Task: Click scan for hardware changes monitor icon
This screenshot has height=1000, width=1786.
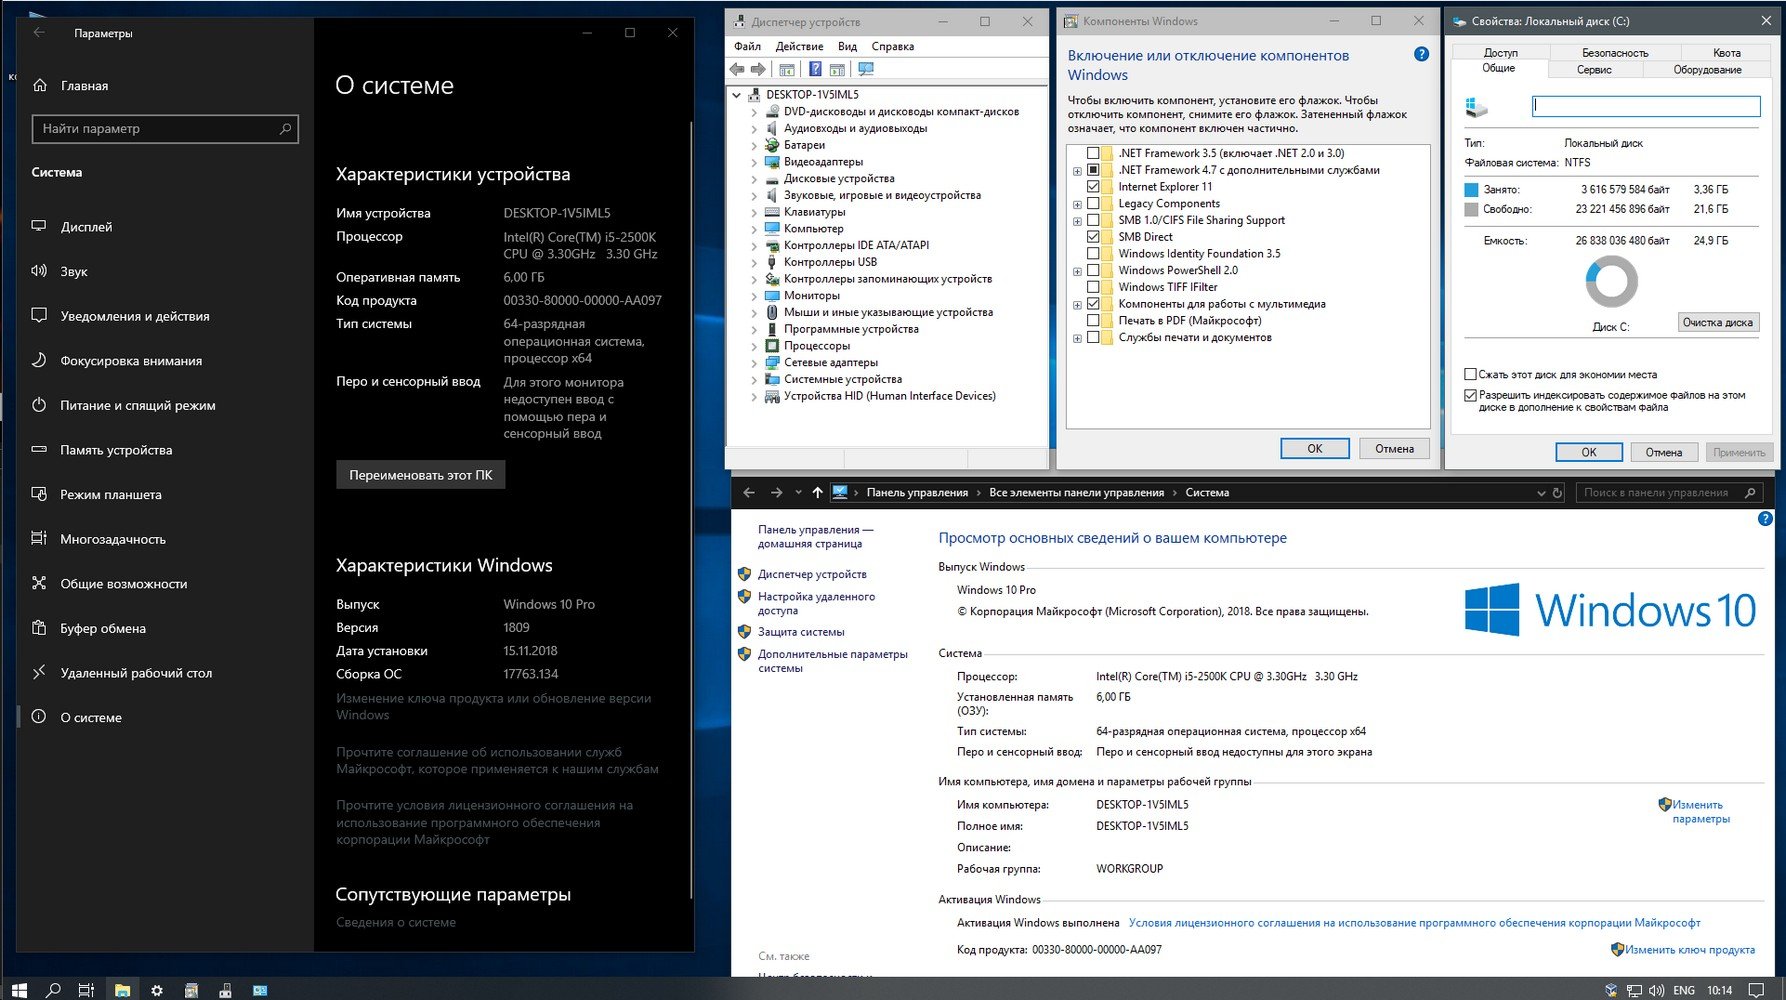Action: pos(866,69)
